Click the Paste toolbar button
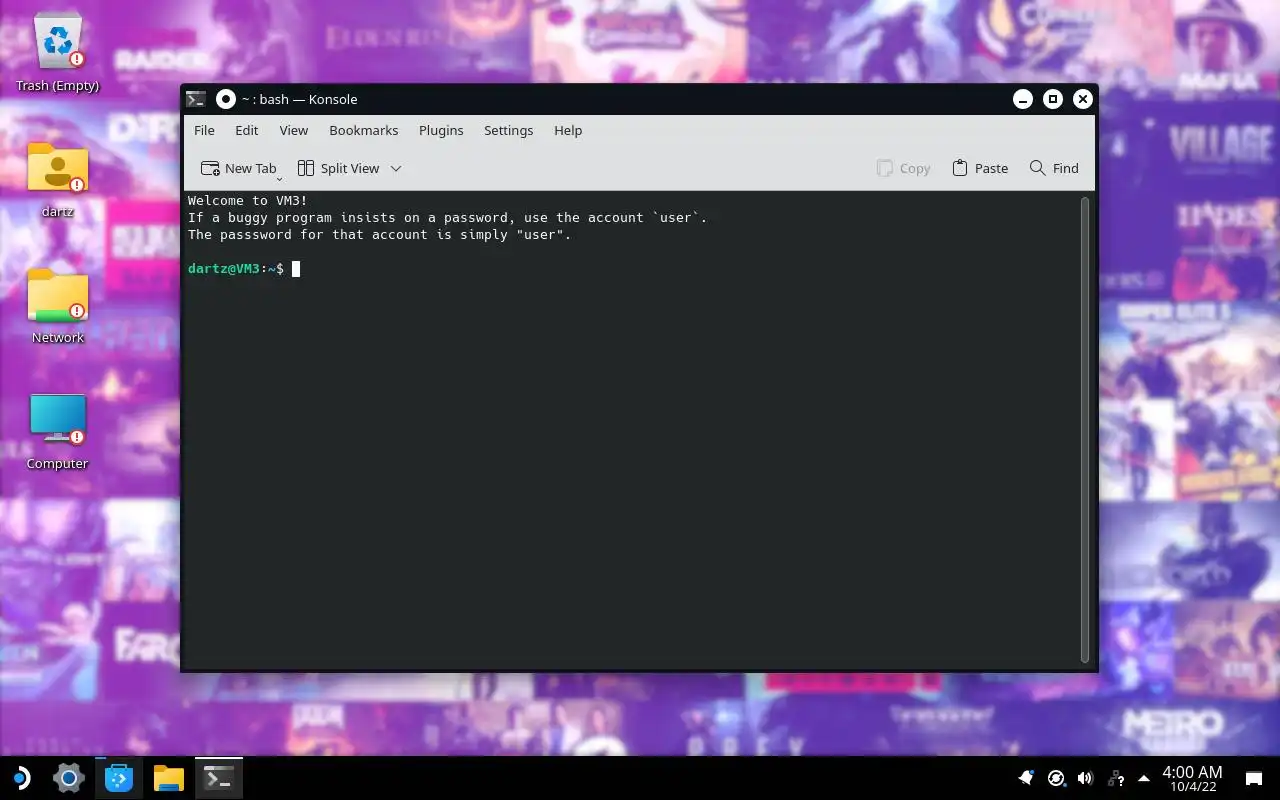Viewport: 1280px width, 800px height. (980, 168)
